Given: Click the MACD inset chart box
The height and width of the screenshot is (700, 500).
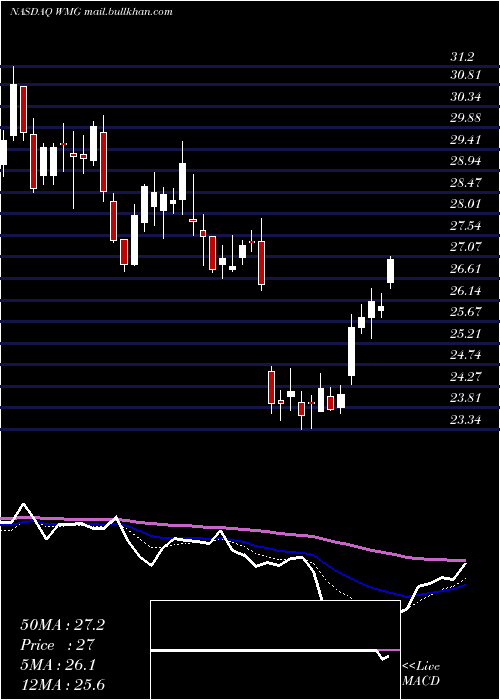Looking at the screenshot, I should coord(275,650).
